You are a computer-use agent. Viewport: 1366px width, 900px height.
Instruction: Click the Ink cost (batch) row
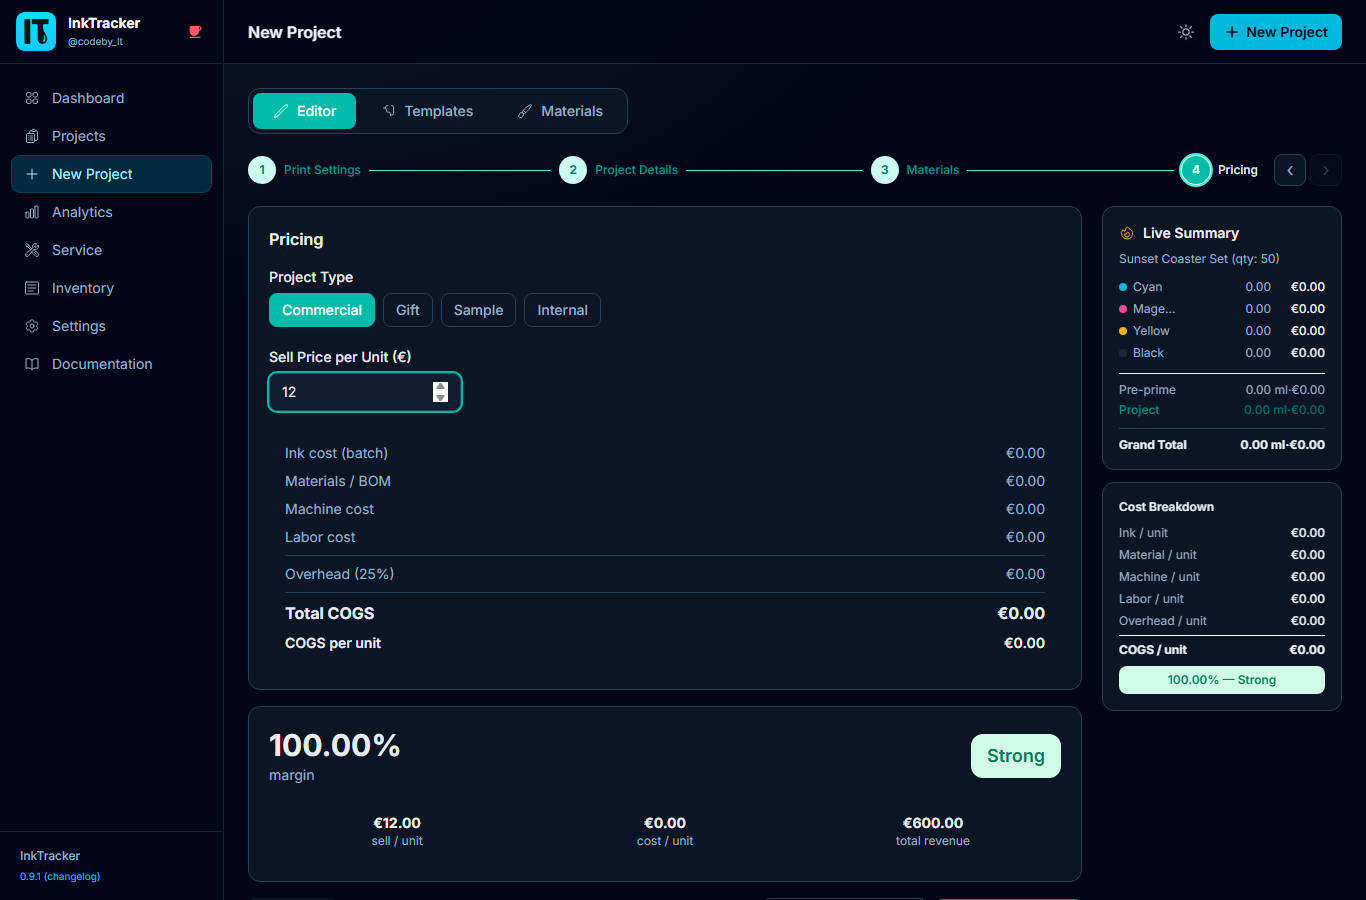[x=665, y=453]
